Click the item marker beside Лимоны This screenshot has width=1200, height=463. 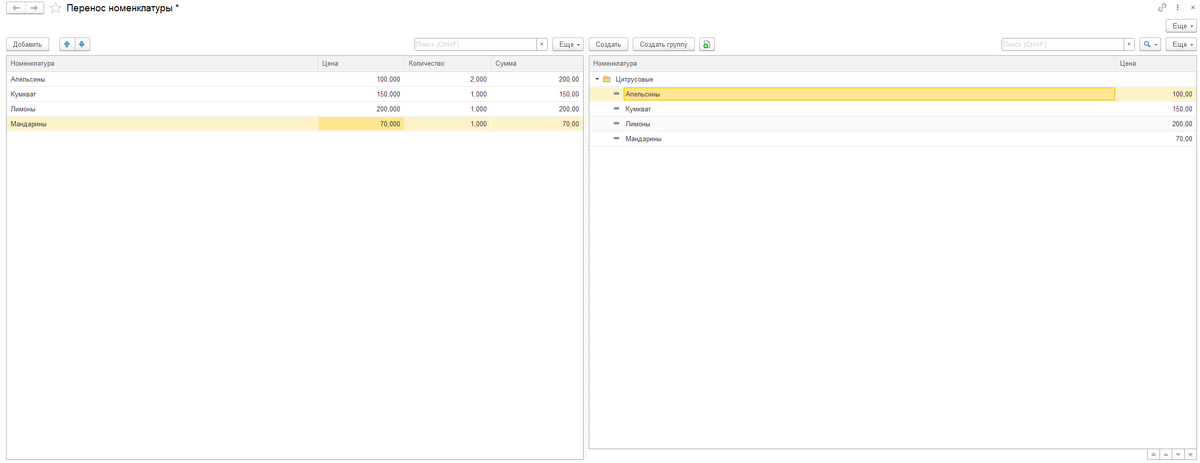click(x=617, y=124)
